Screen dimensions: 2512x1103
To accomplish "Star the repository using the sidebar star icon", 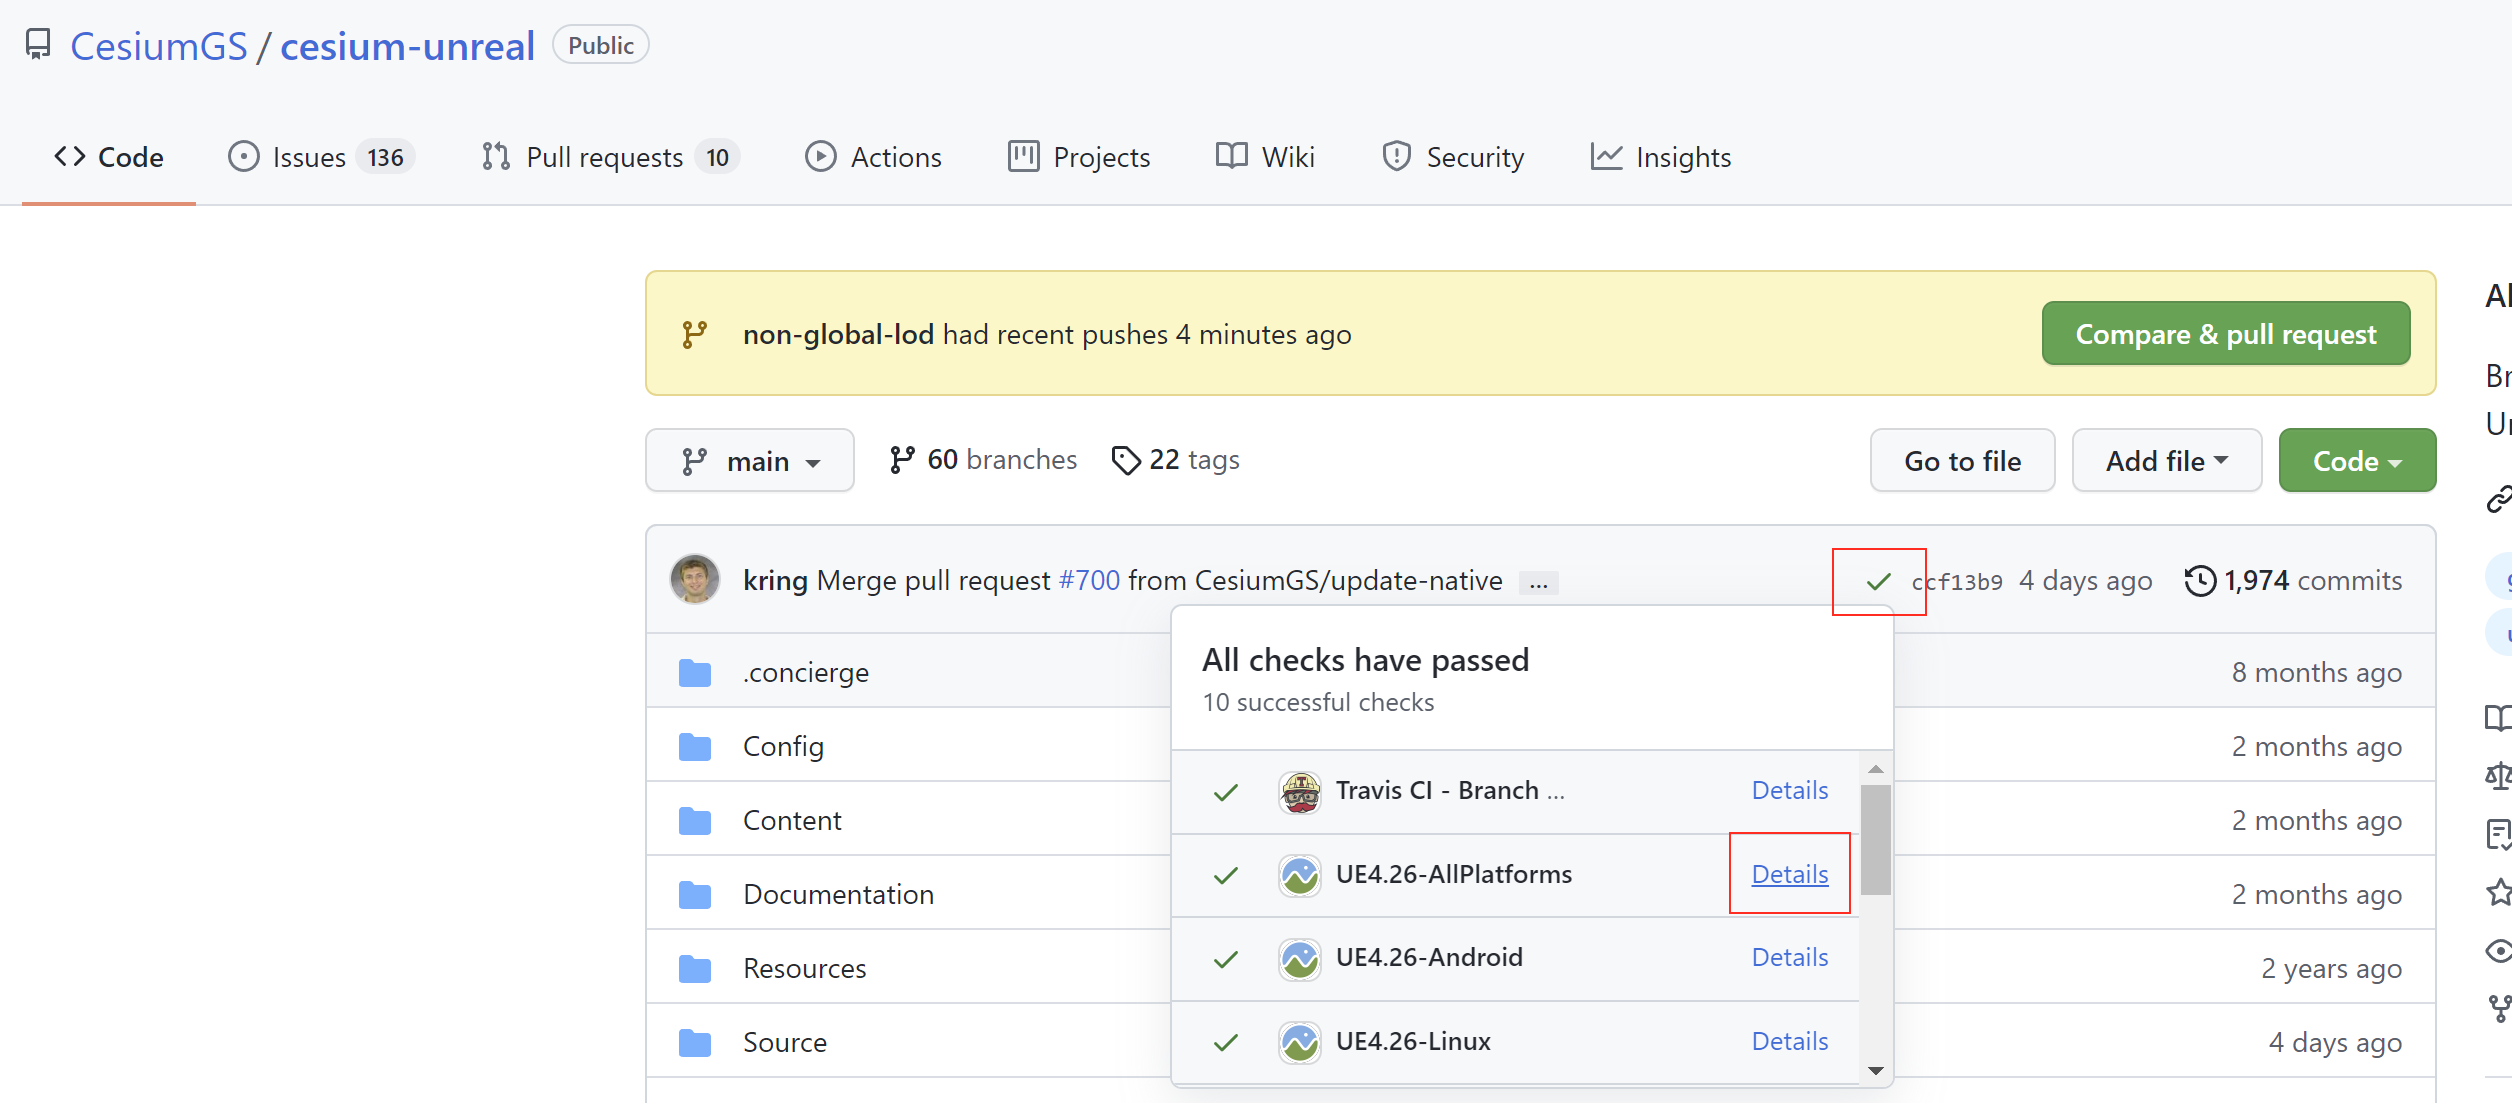I will tap(2499, 893).
